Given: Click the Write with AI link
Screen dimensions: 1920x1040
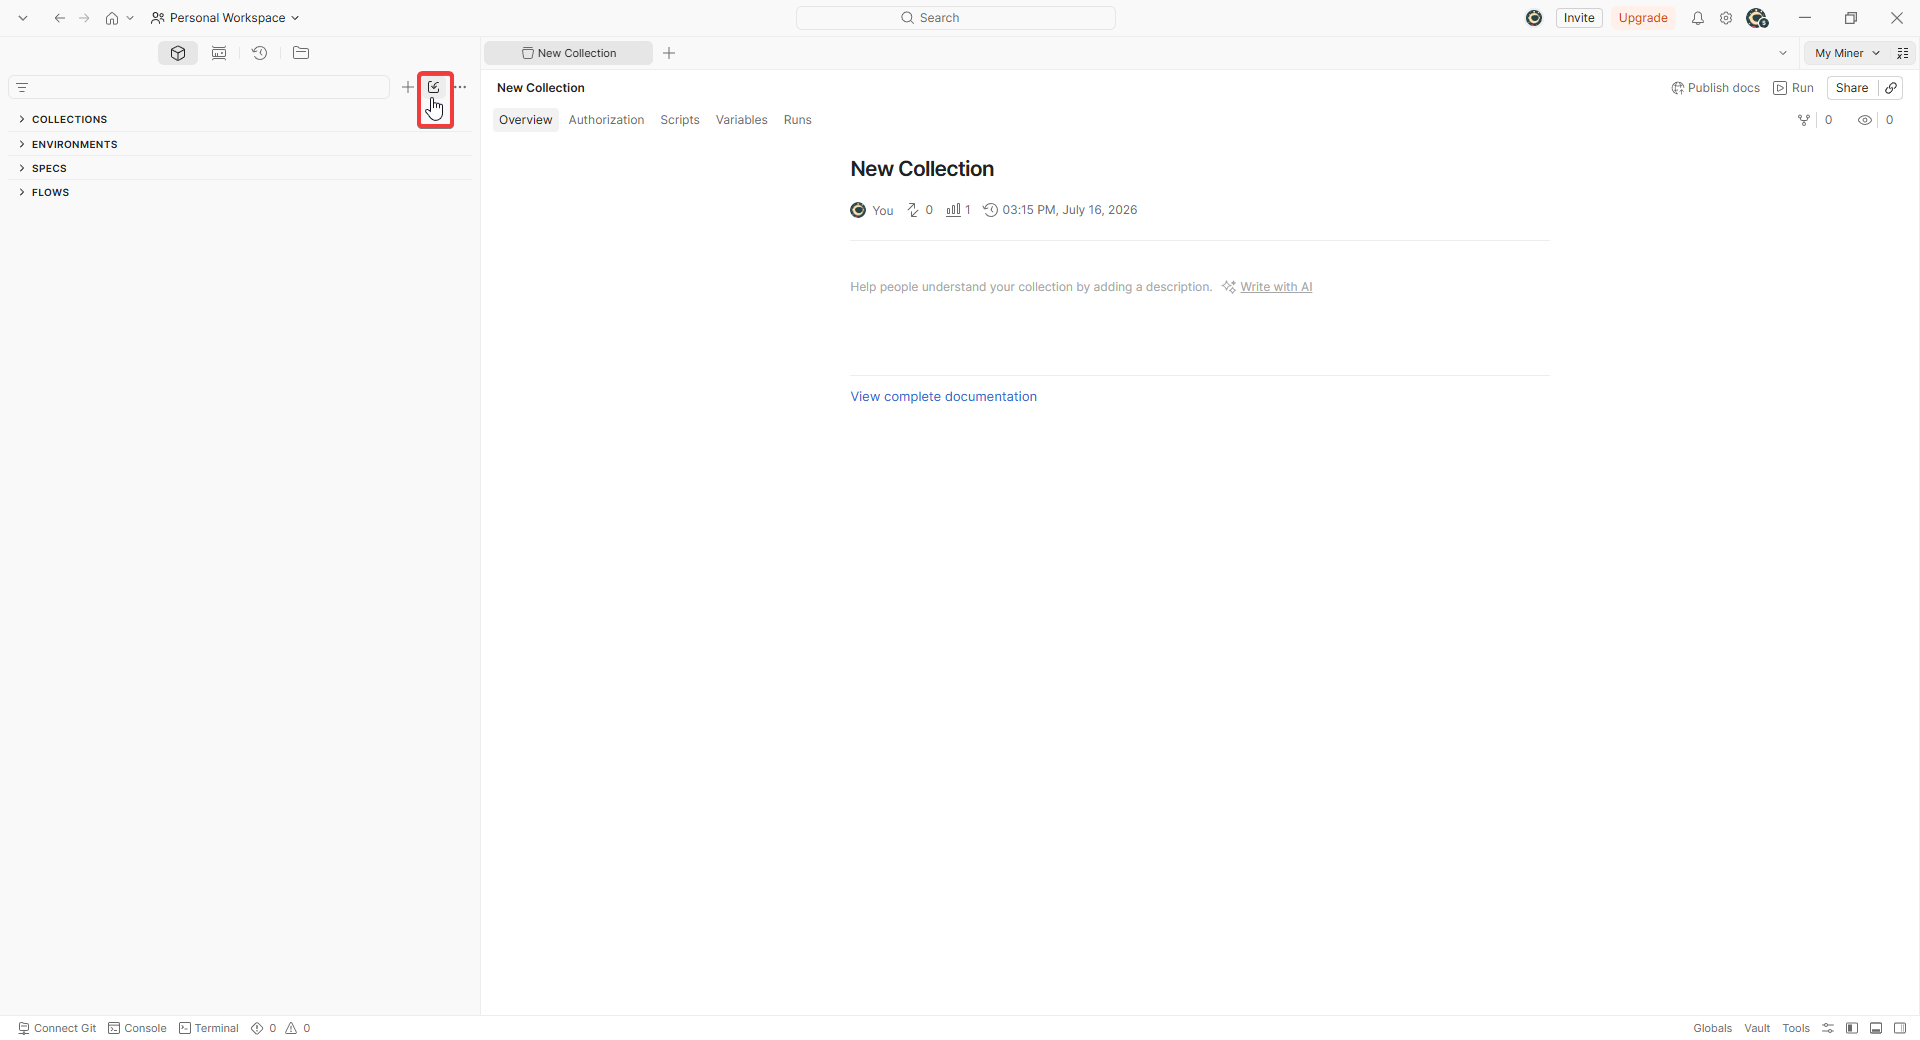Looking at the screenshot, I should click(1276, 287).
